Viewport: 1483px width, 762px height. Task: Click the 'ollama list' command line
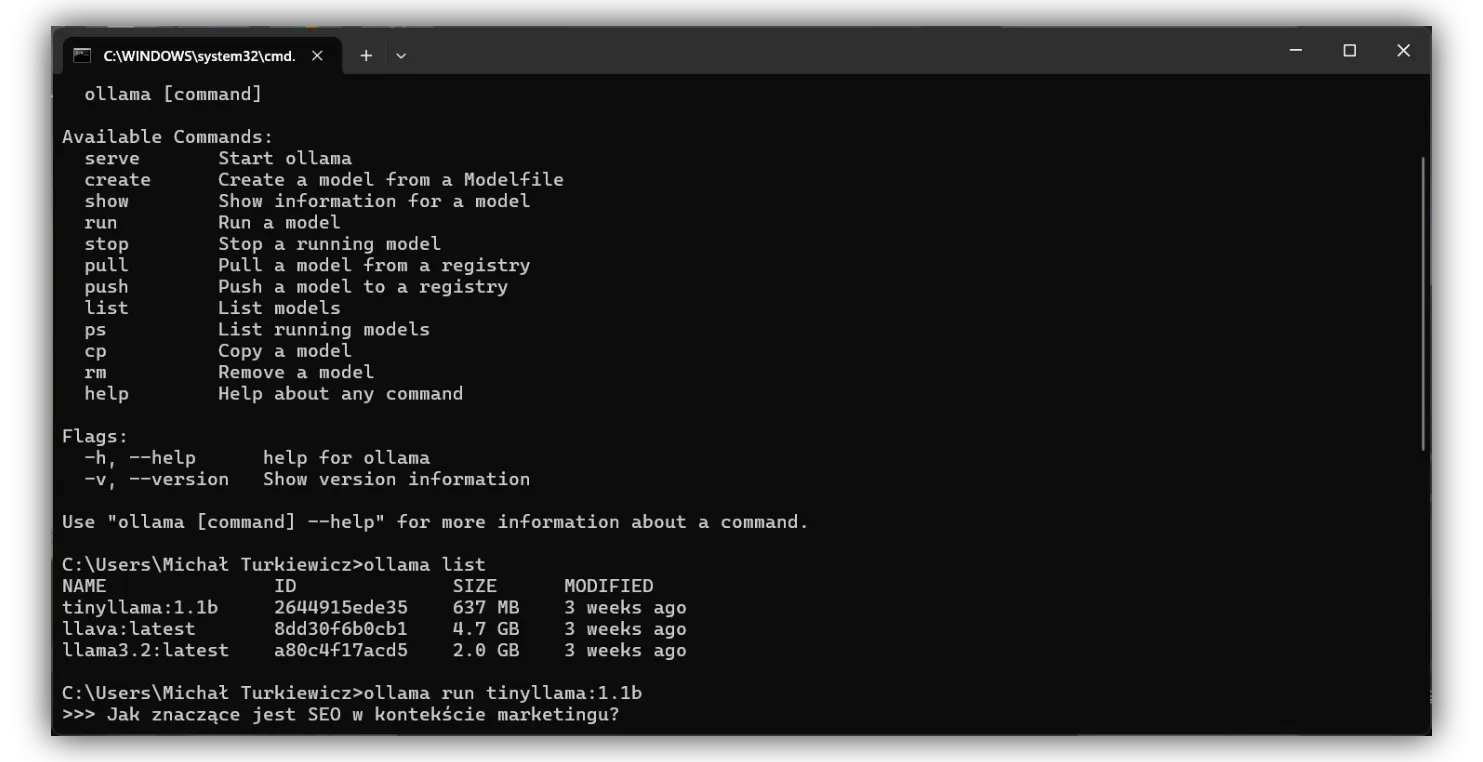click(x=273, y=565)
